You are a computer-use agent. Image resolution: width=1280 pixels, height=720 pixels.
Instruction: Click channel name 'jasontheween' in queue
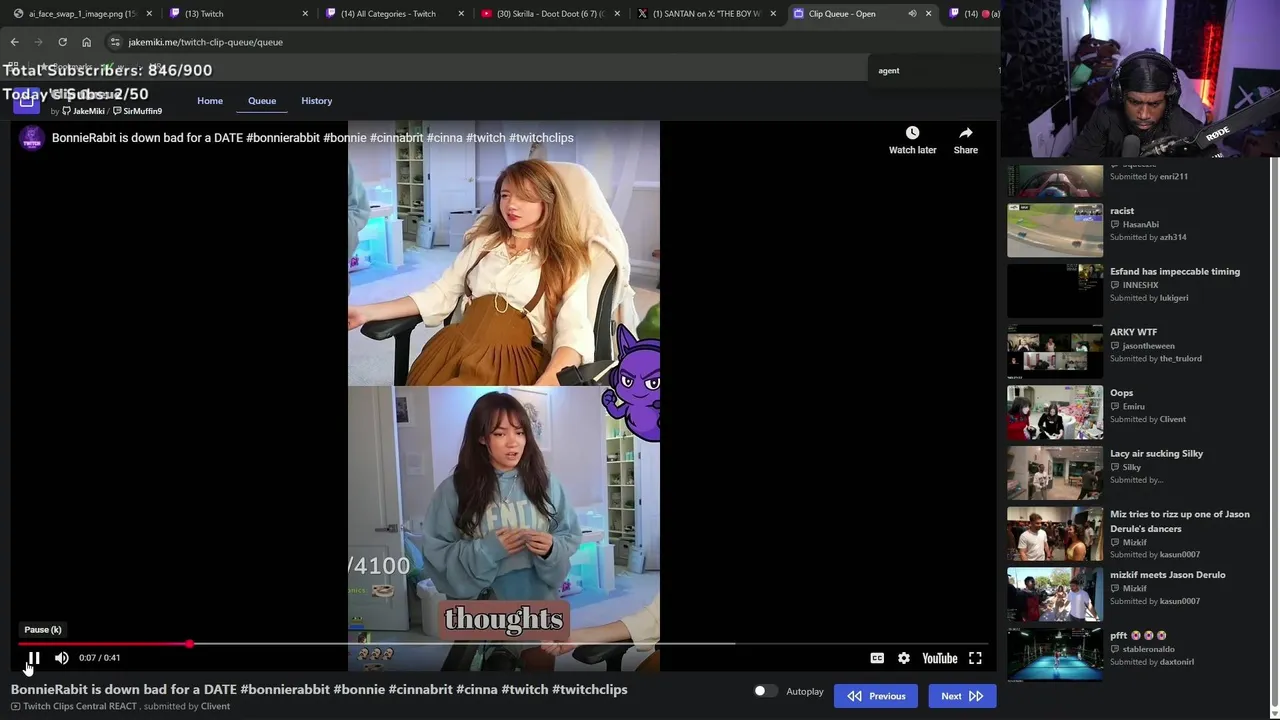[1148, 346]
